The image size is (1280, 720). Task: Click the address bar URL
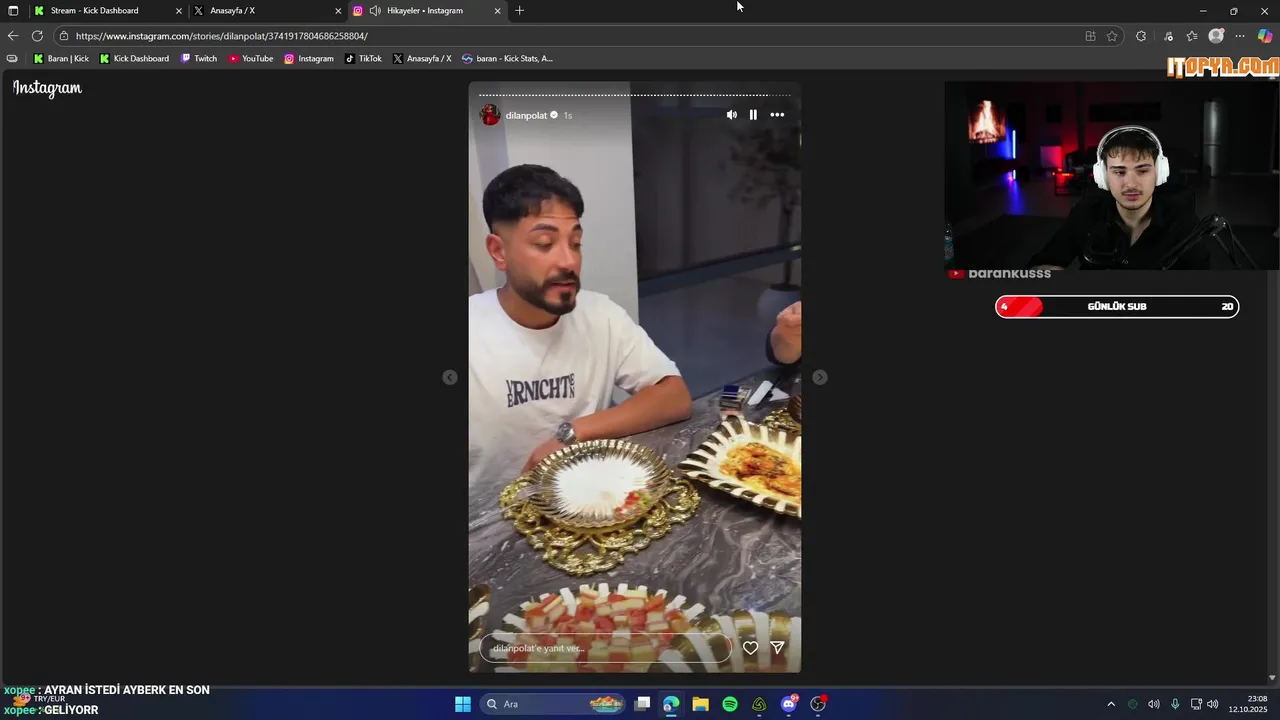pos(222,36)
